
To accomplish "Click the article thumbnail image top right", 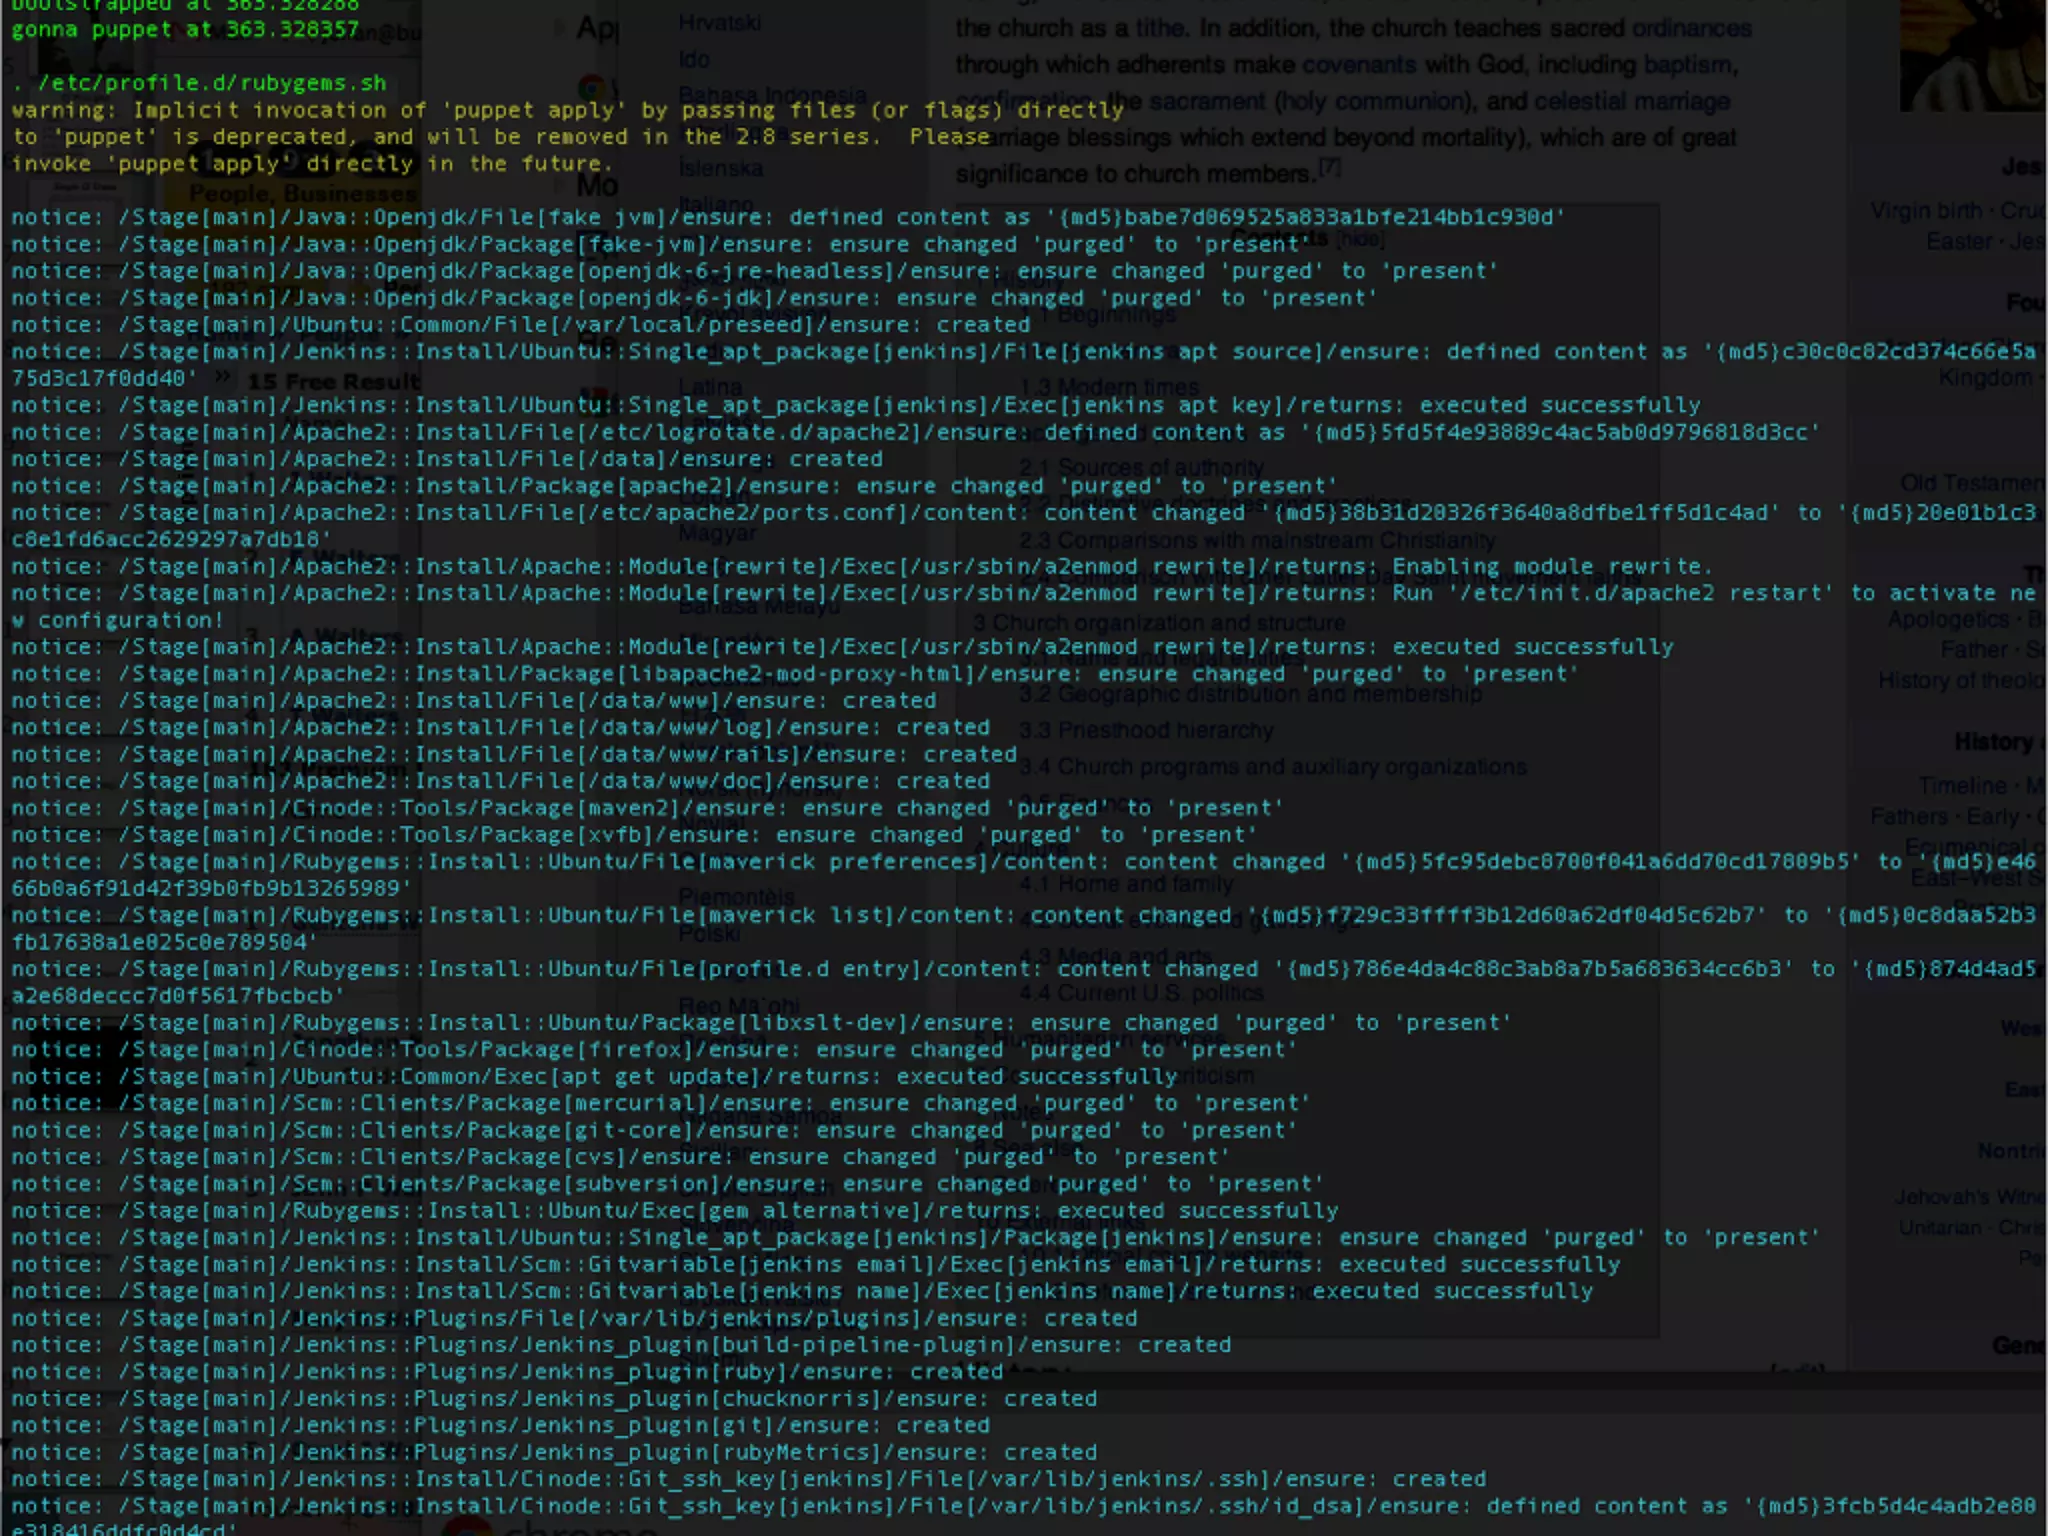I will pyautogui.click(x=1971, y=55).
